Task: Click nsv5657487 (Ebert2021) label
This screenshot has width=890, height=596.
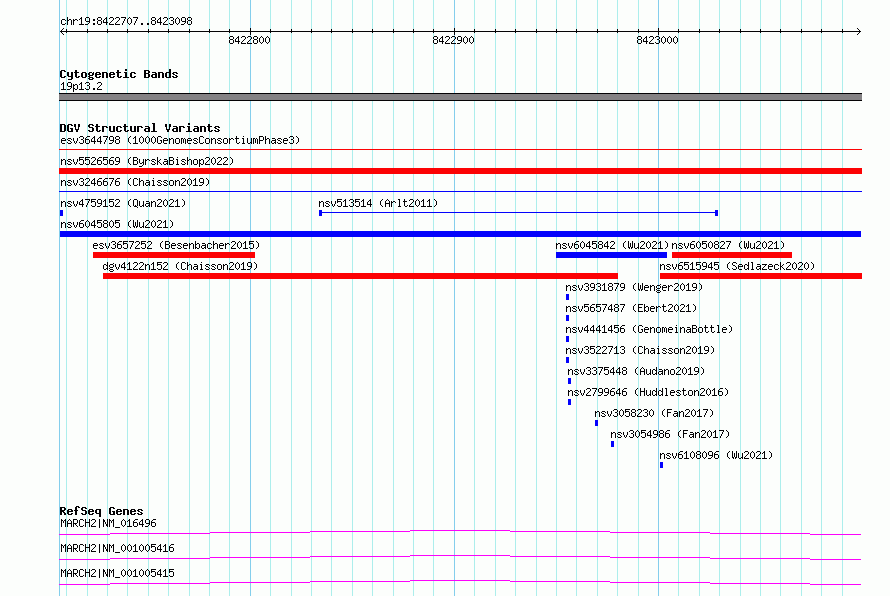Action: point(631,308)
